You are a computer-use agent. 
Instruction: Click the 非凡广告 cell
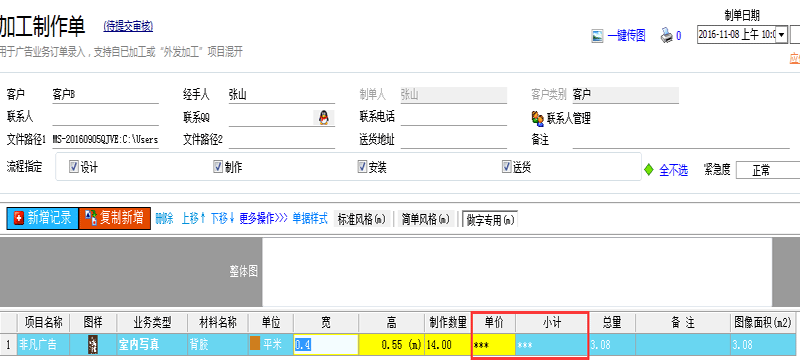pos(44,345)
